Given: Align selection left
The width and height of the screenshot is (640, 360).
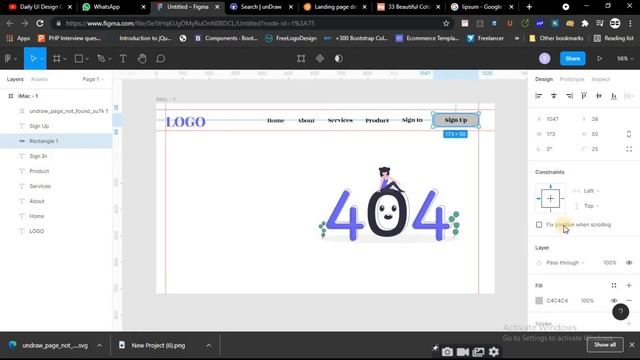Looking at the screenshot, I should [x=539, y=96].
